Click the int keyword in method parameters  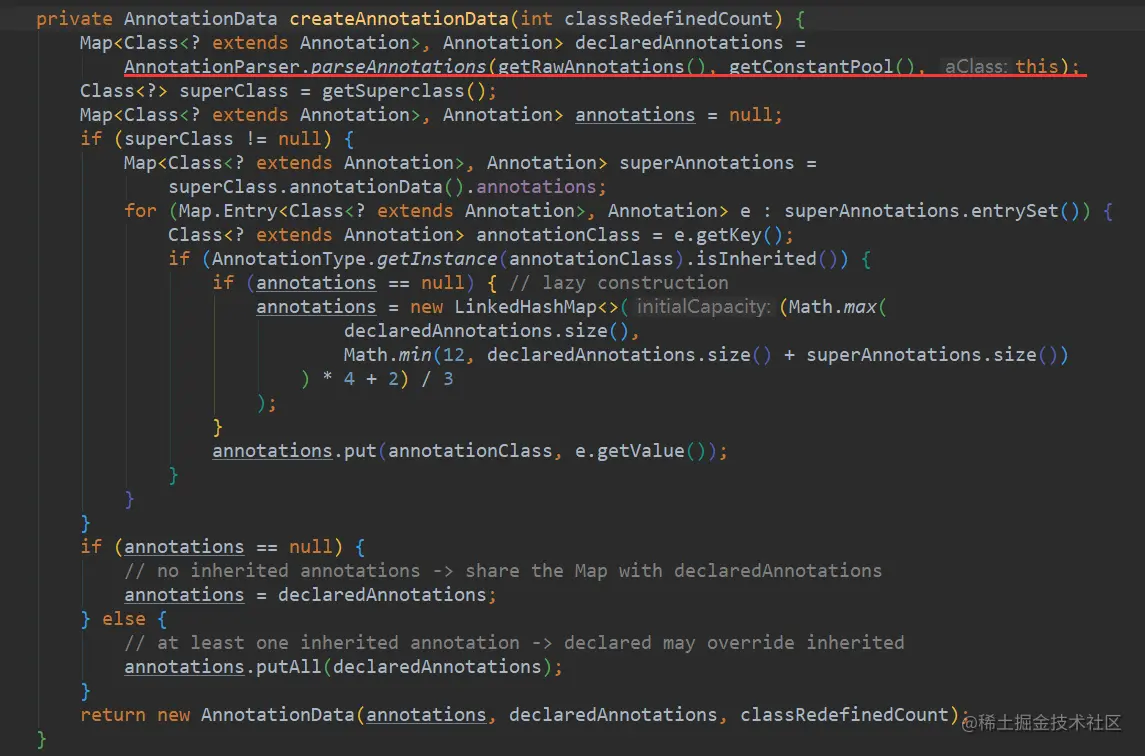536,18
